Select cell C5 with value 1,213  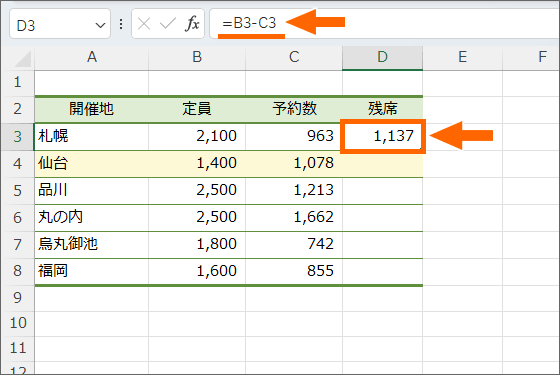294,191
